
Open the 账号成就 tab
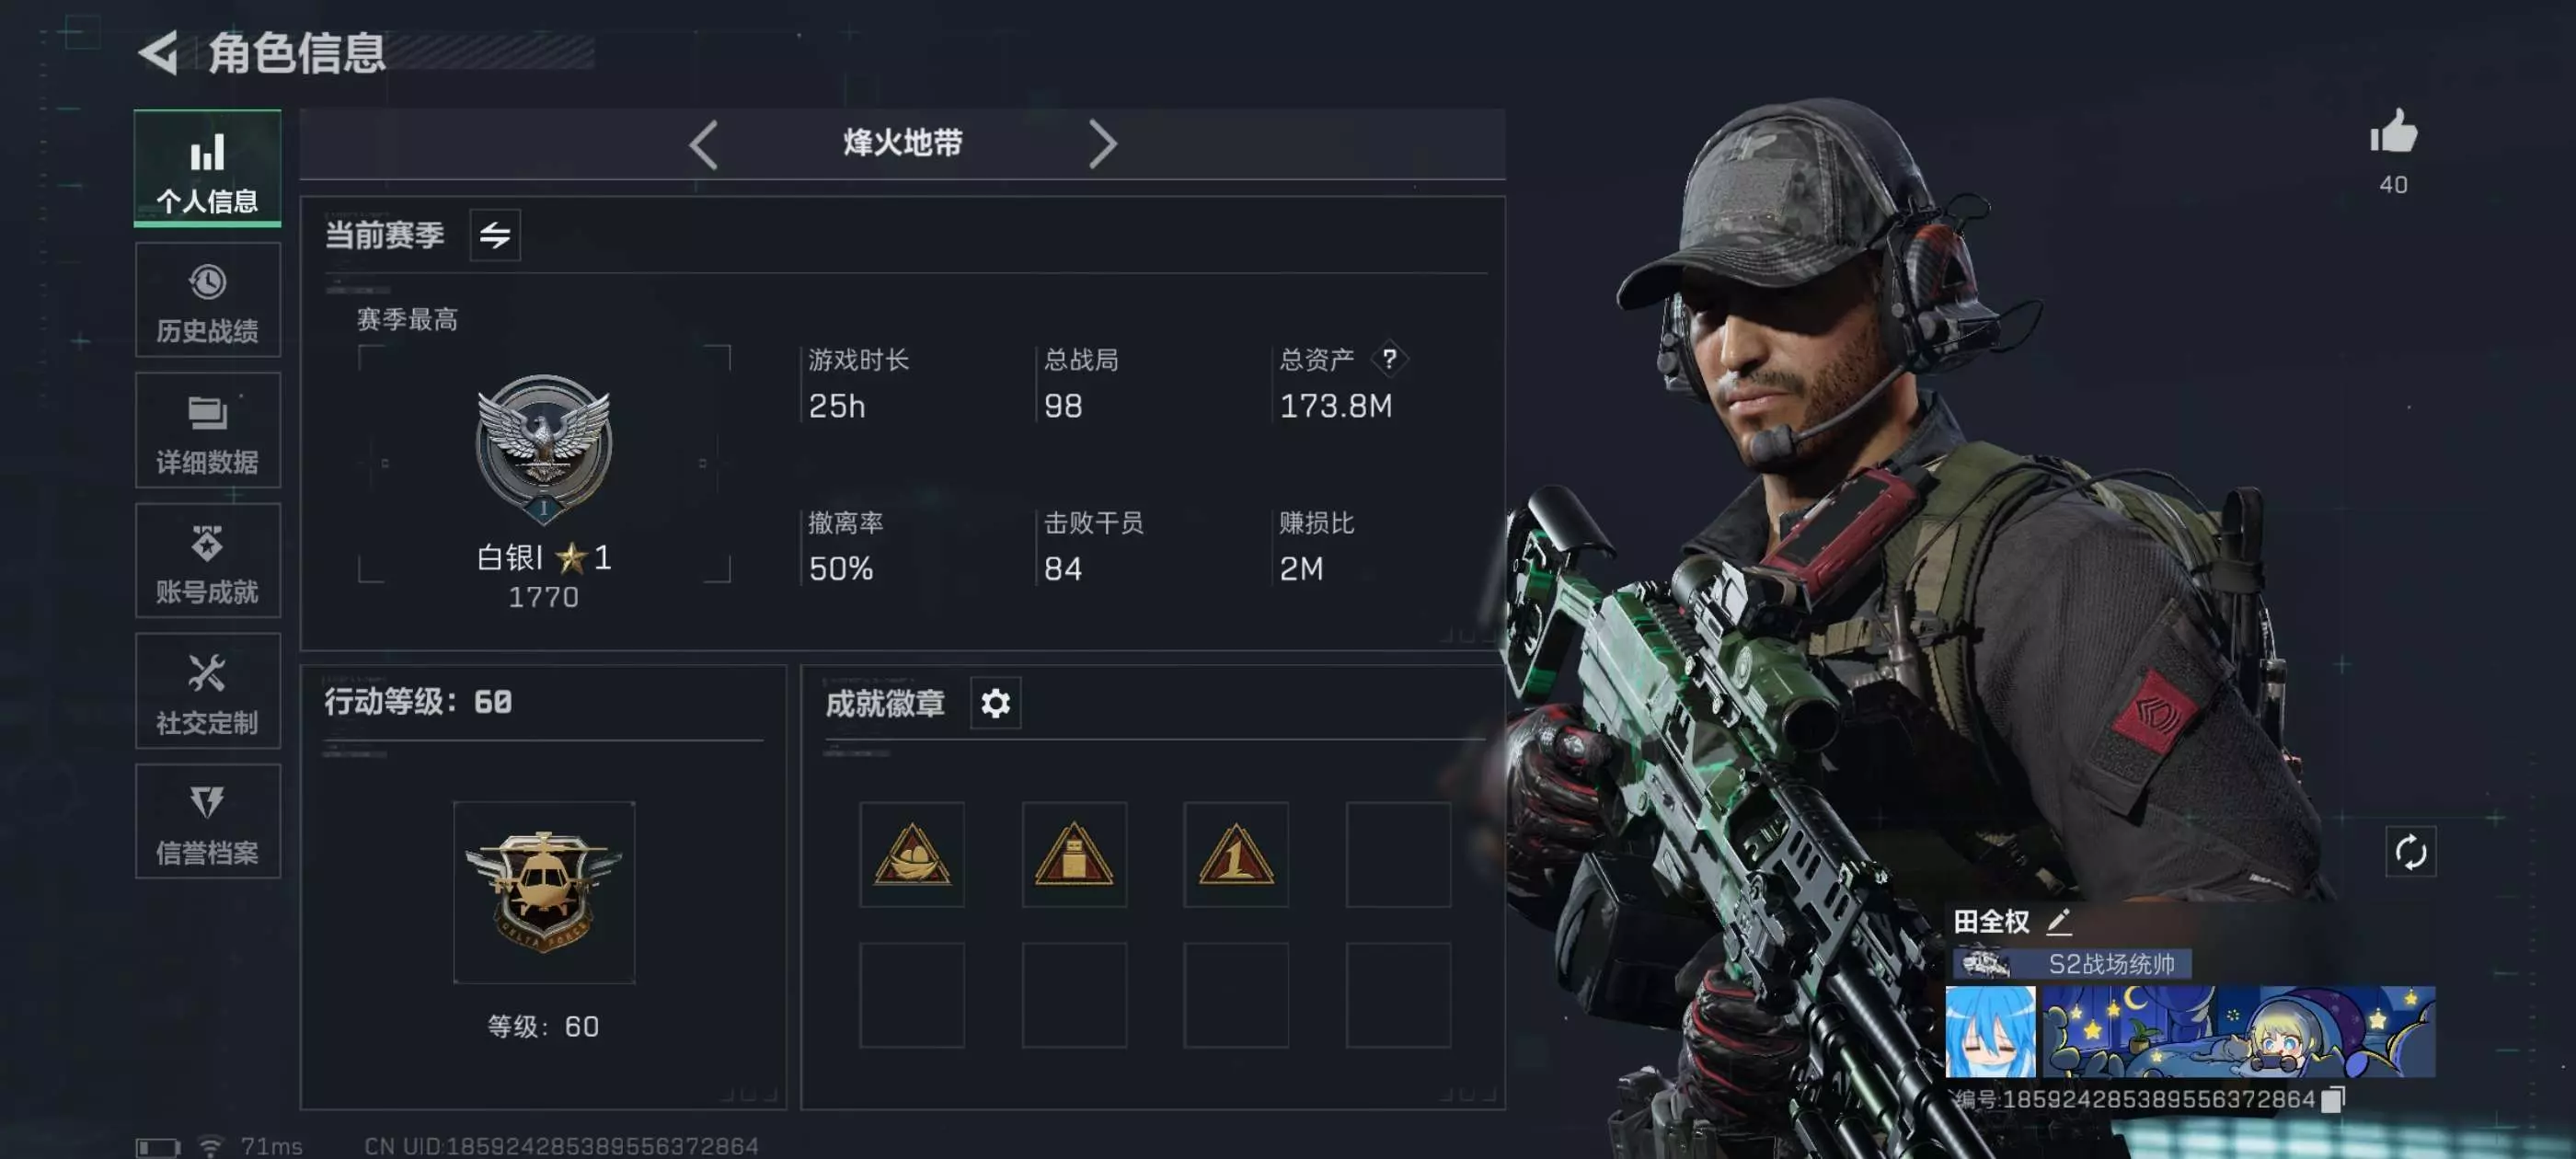coord(208,561)
